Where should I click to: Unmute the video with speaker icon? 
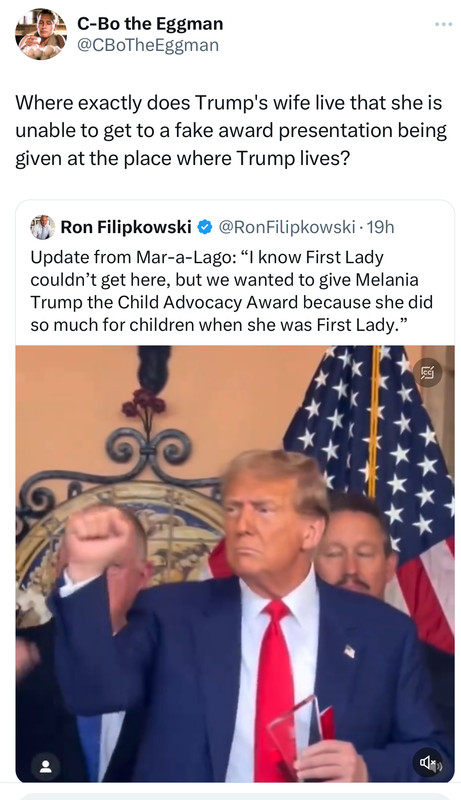coord(427,763)
